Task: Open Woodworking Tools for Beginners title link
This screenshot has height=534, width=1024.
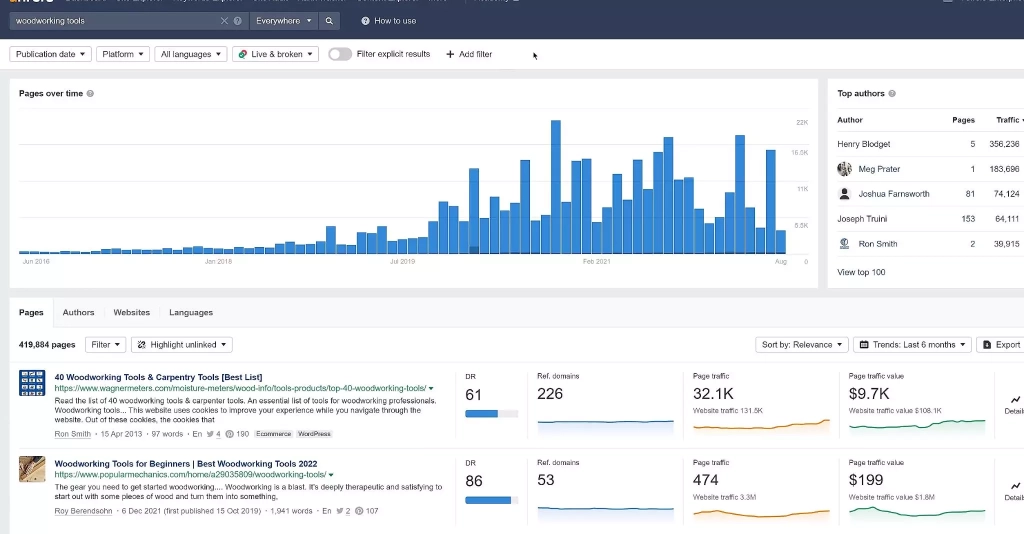Action: pos(185,464)
